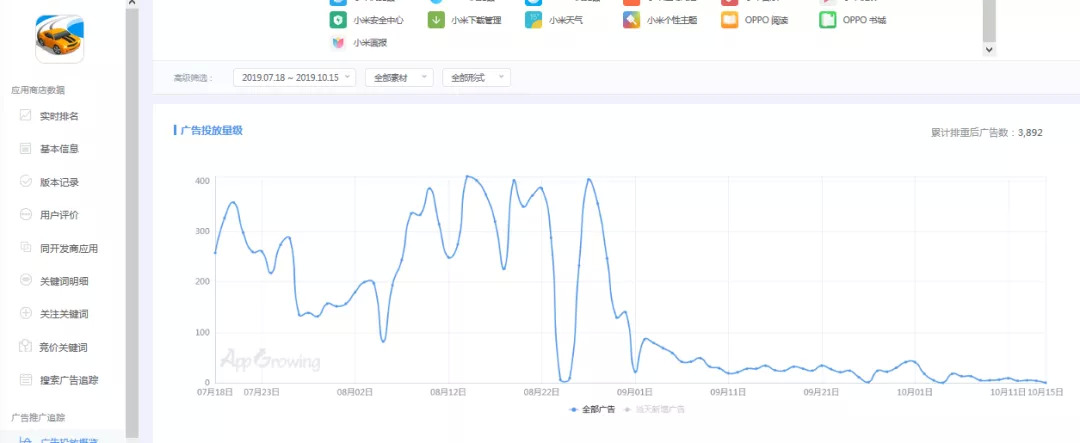1080x443 pixels.
Task: Go to the 竞价关键词 sidebar item
Action: tap(63, 347)
